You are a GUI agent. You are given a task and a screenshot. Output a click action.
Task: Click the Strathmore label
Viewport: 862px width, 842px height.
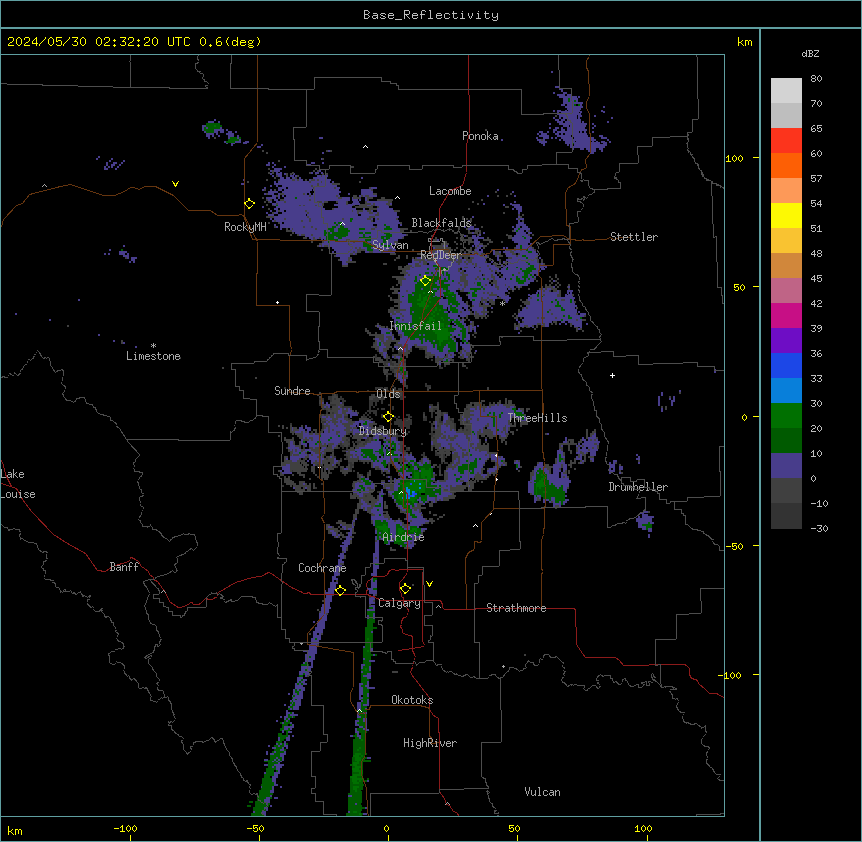(x=516, y=608)
